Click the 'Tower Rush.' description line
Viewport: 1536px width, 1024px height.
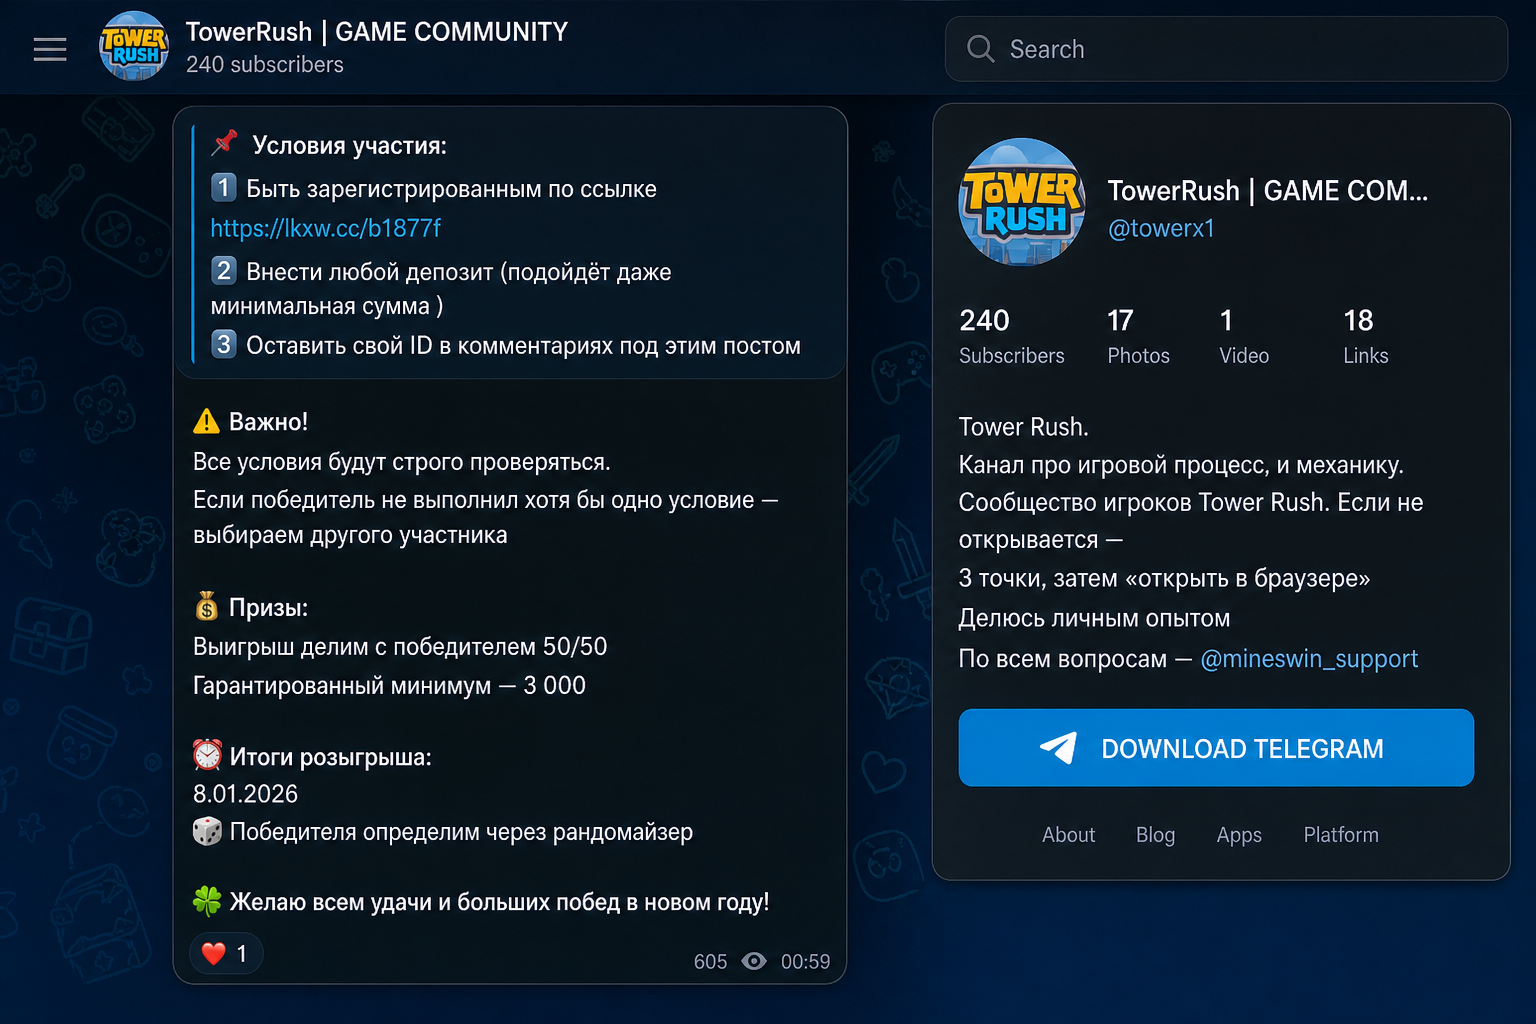tap(1023, 427)
